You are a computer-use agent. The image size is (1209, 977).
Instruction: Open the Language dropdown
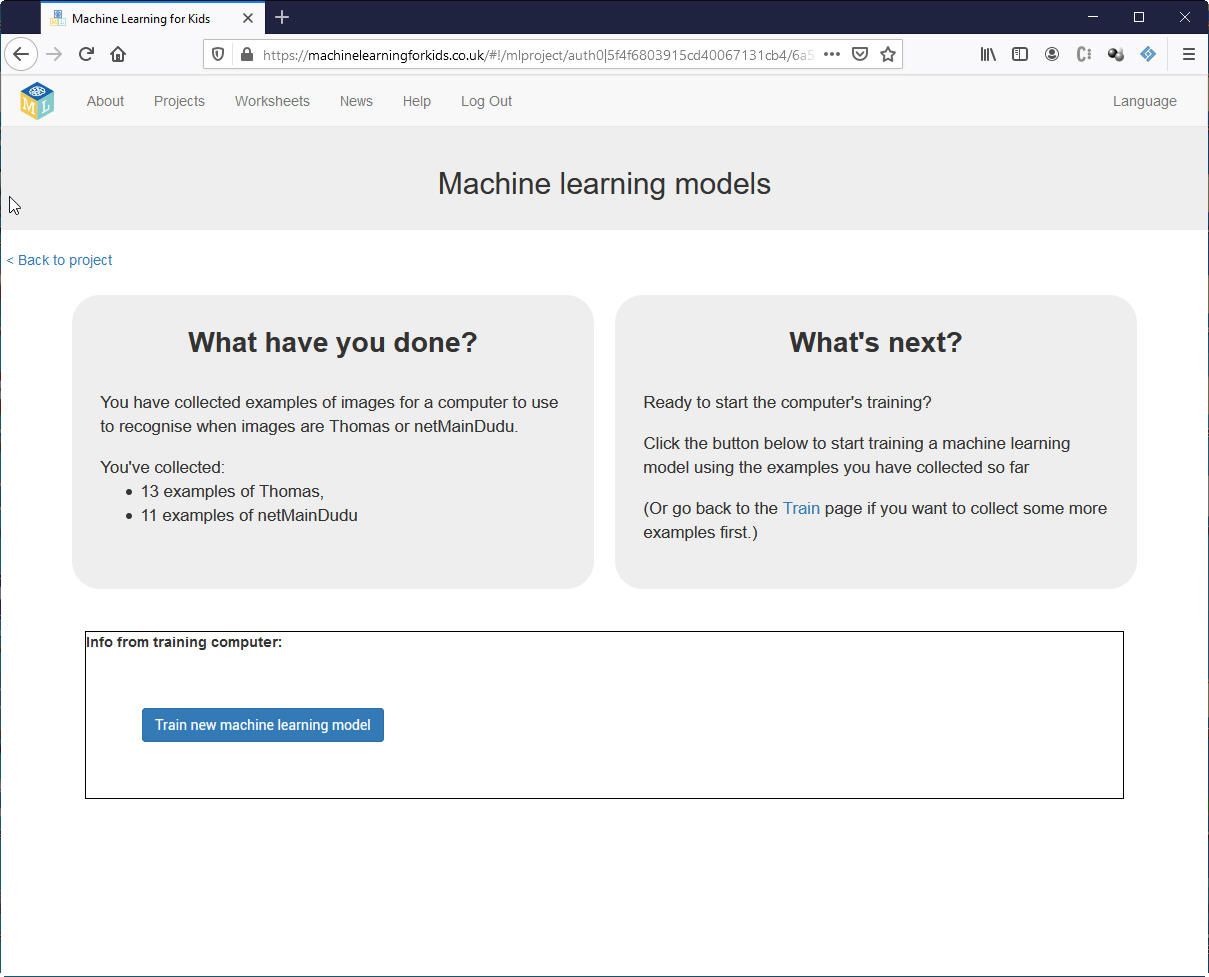click(1144, 101)
